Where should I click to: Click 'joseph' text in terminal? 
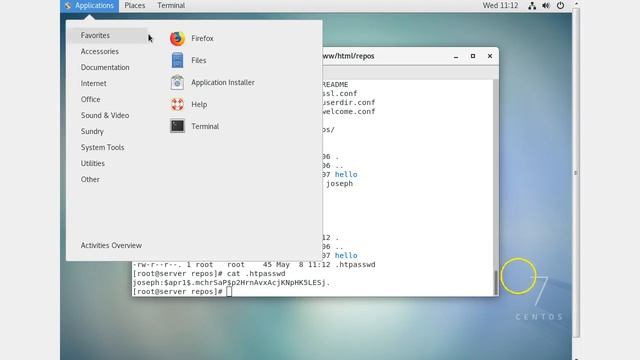(x=339, y=184)
